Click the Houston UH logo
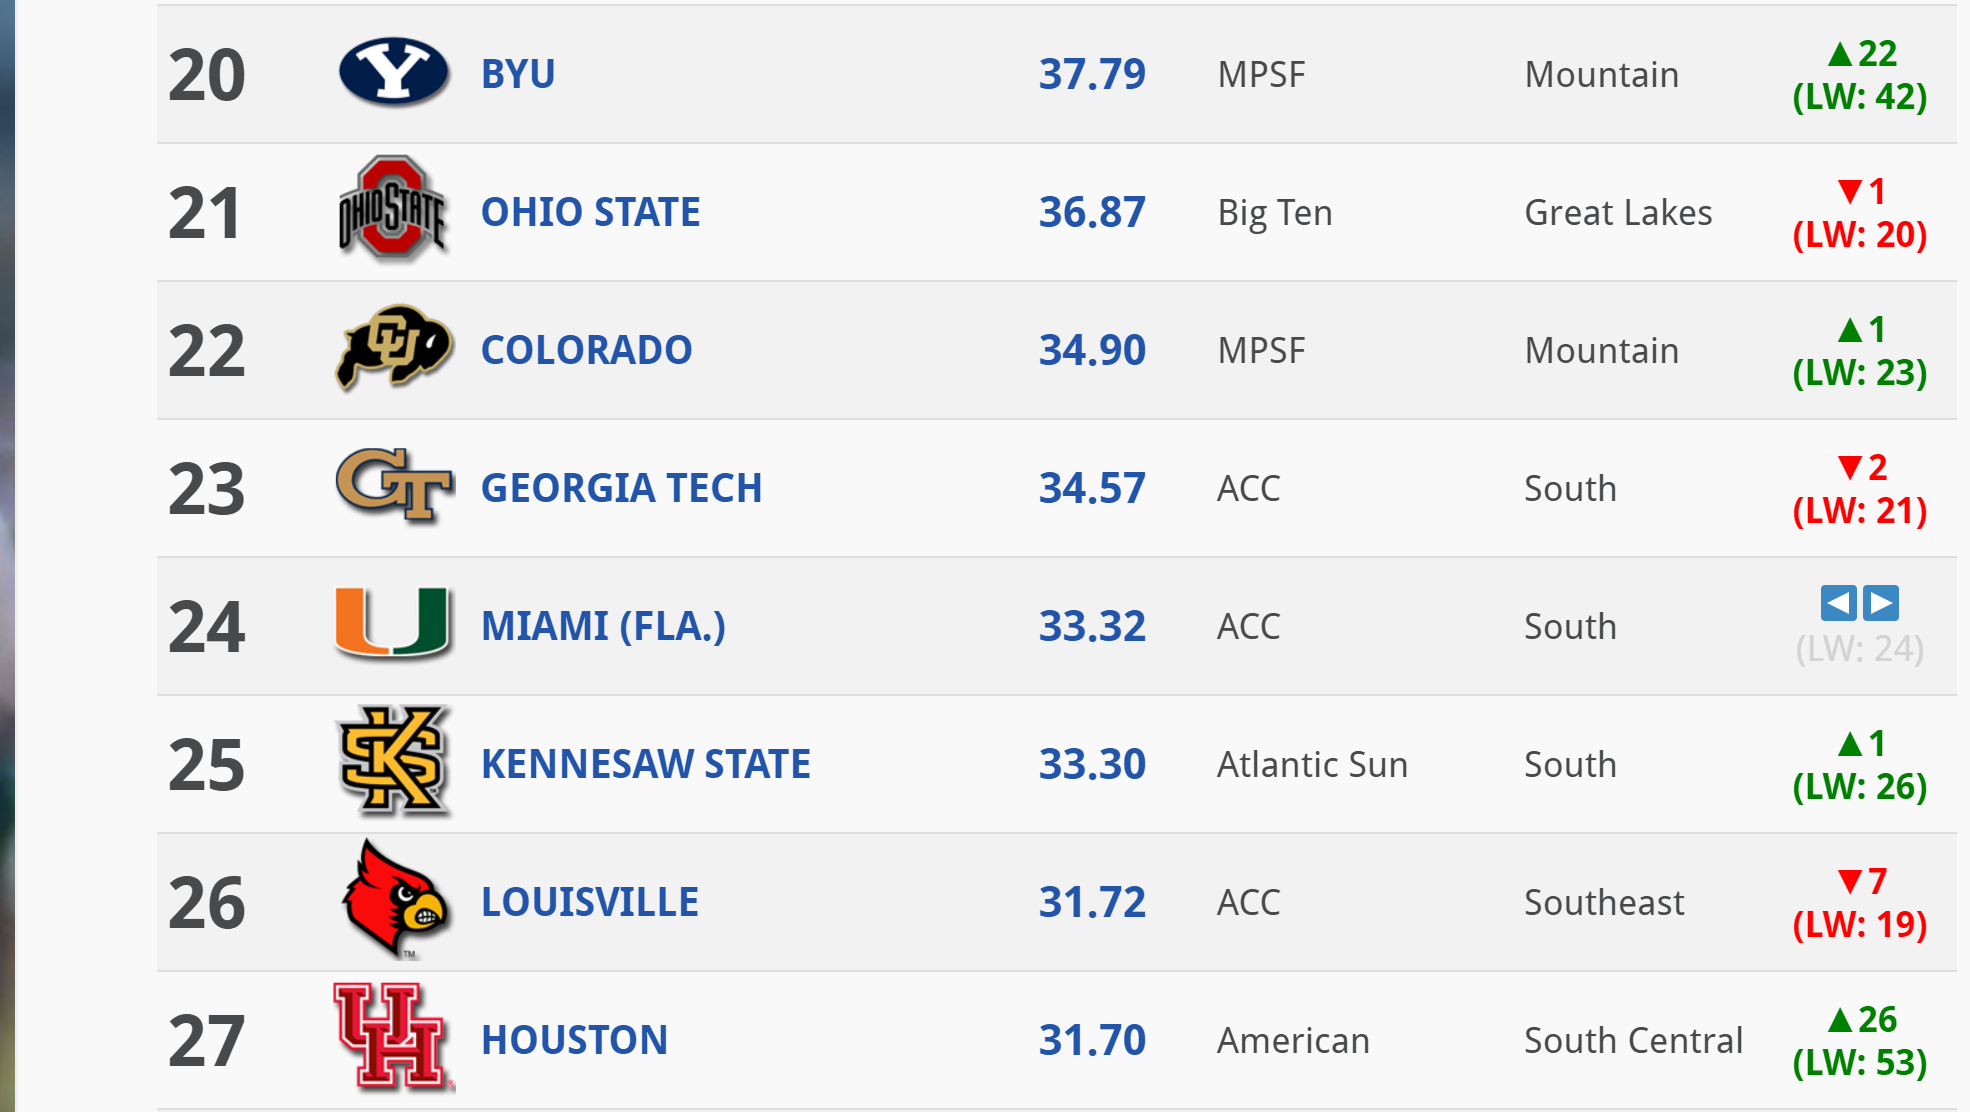 point(394,1040)
